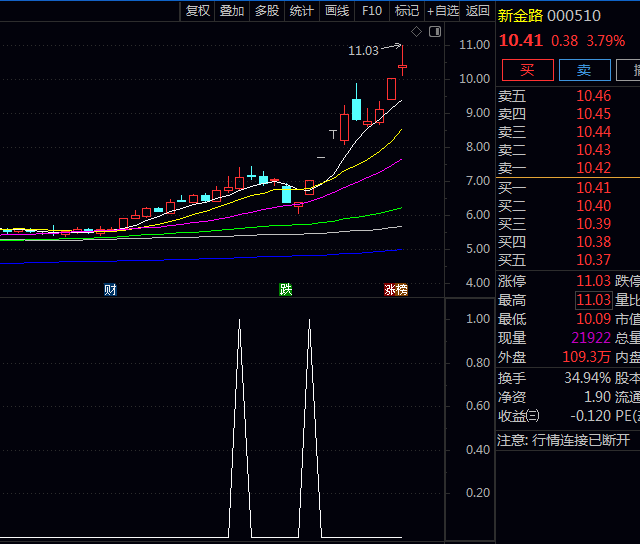
Task: Open the 多股 multi-stock view
Action: (x=266, y=11)
